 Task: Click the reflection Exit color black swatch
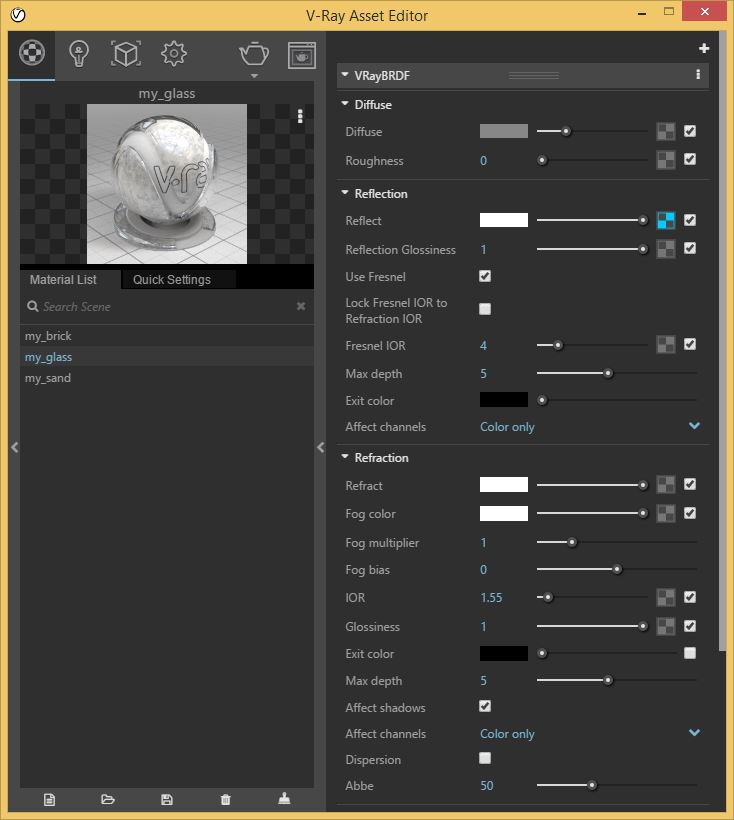tap(503, 400)
